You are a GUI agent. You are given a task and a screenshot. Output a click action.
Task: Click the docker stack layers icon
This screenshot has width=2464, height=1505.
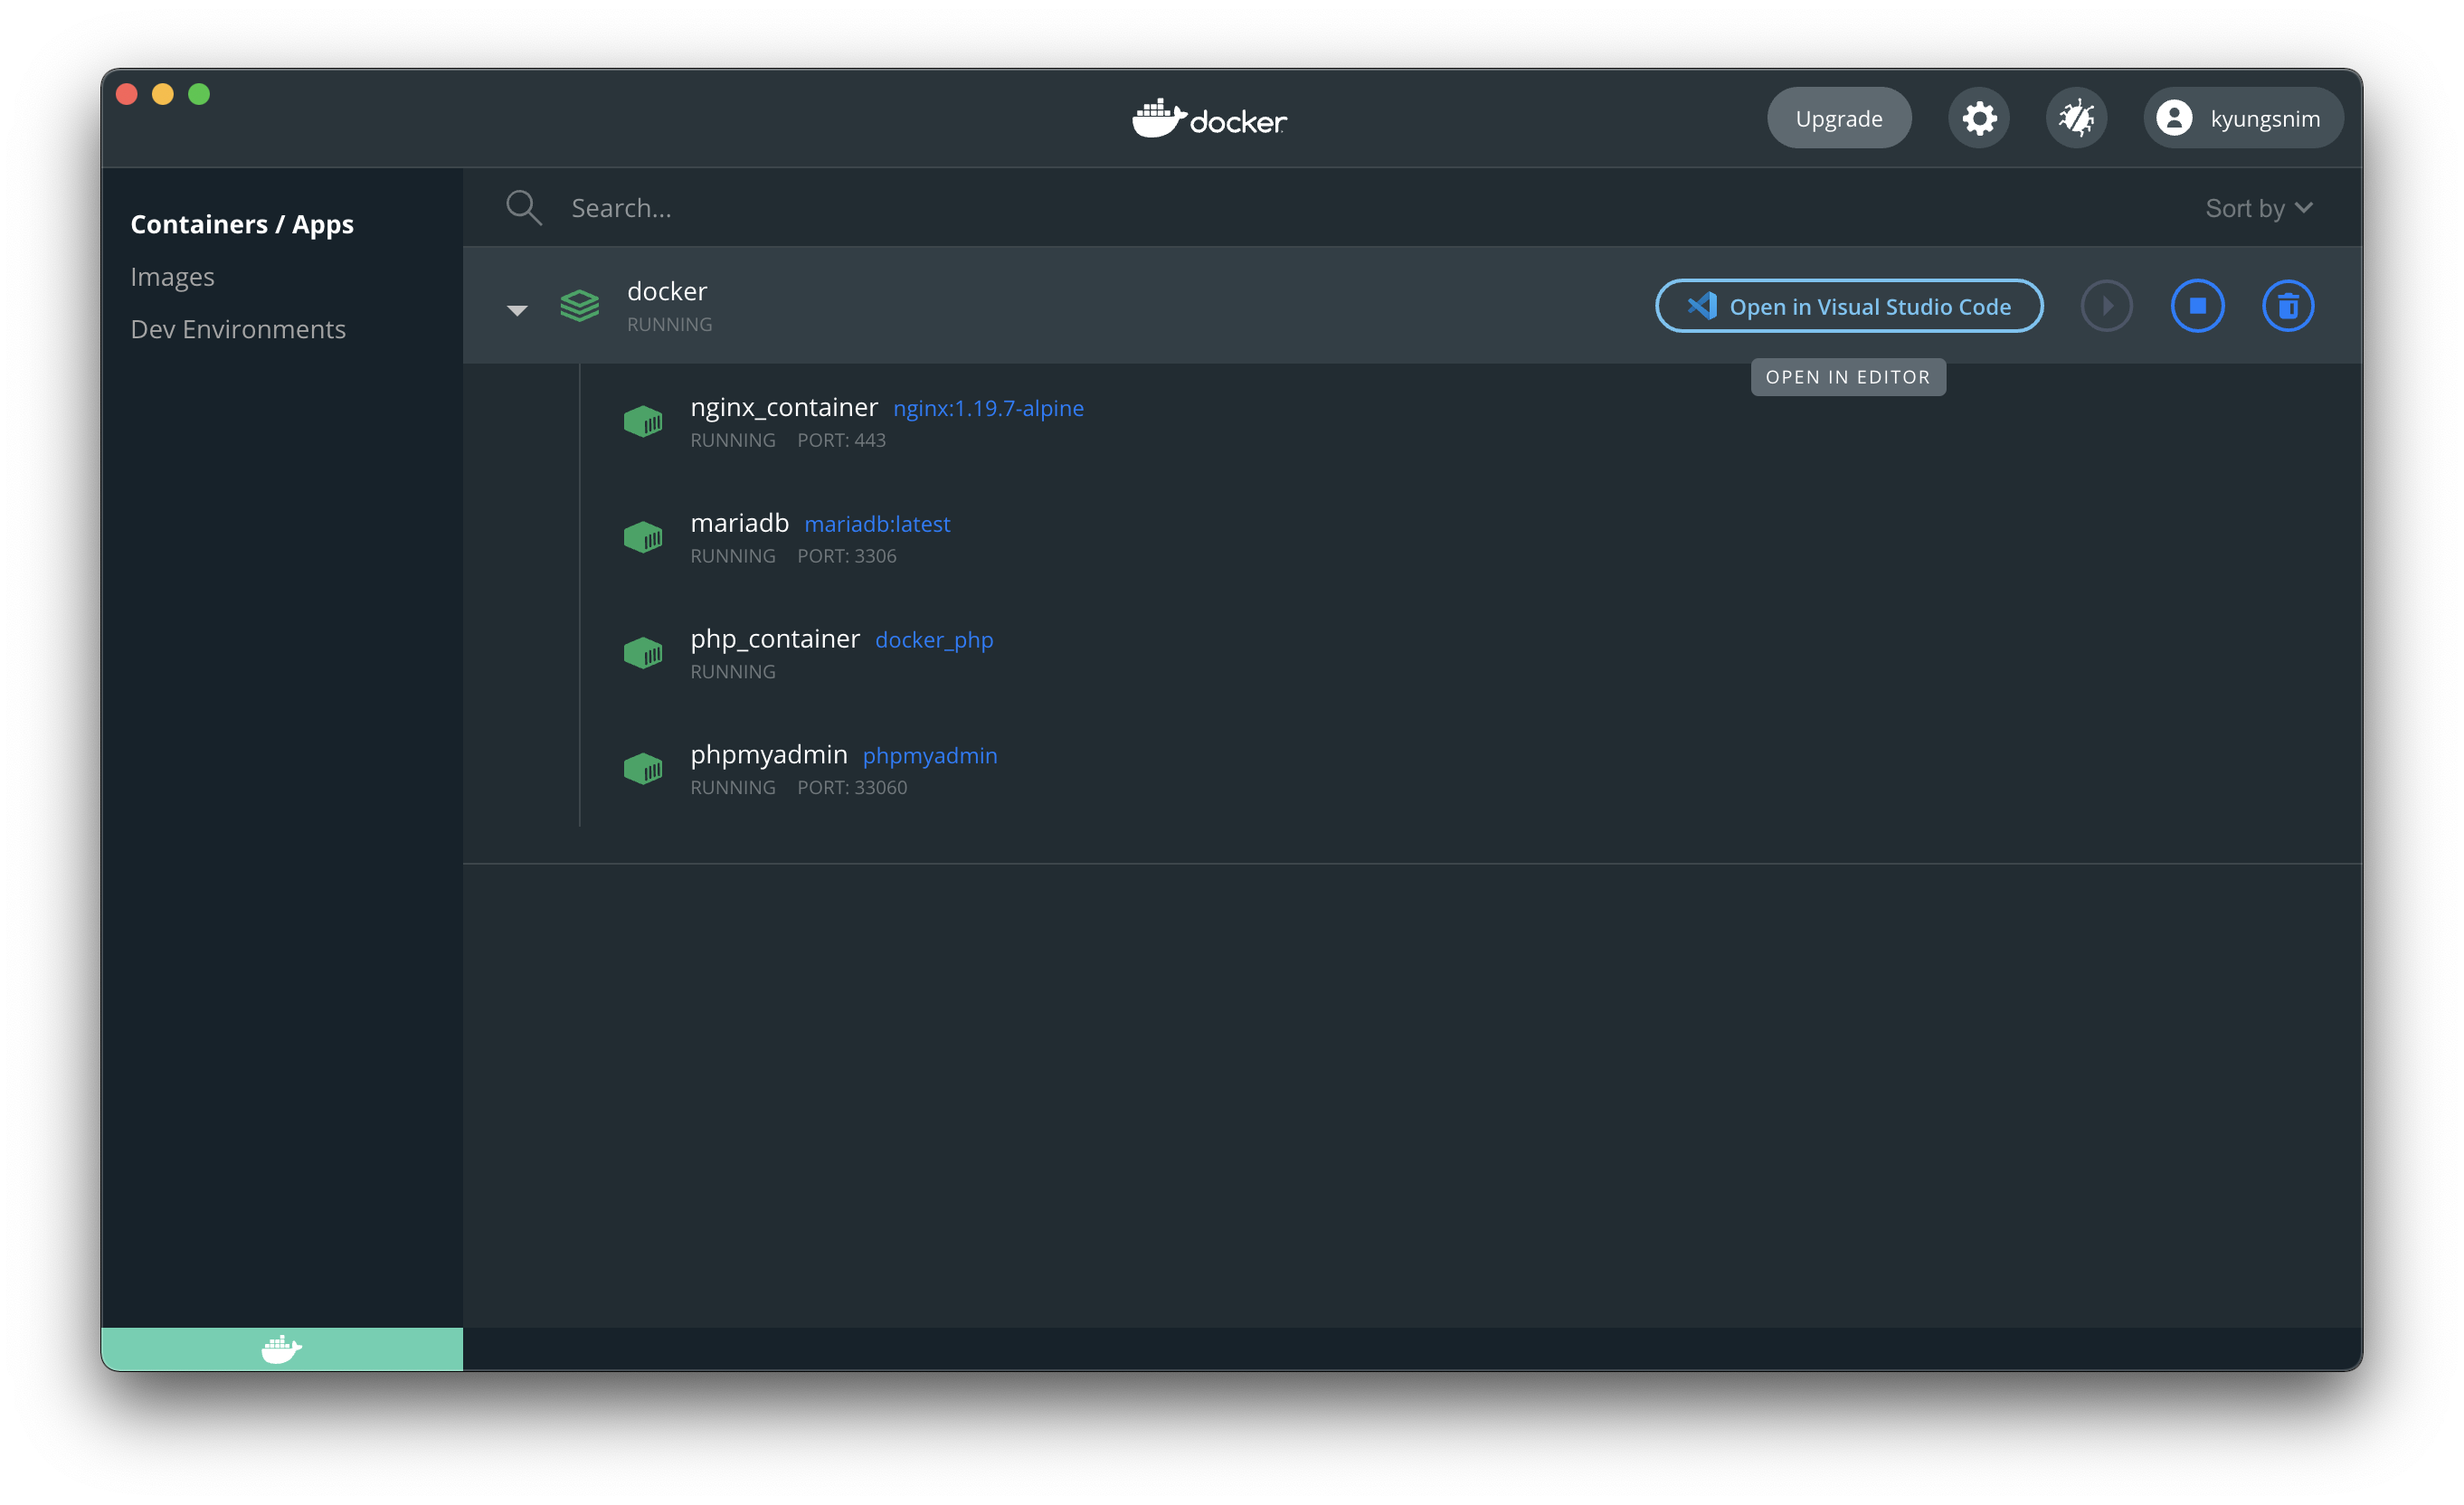coord(580,306)
